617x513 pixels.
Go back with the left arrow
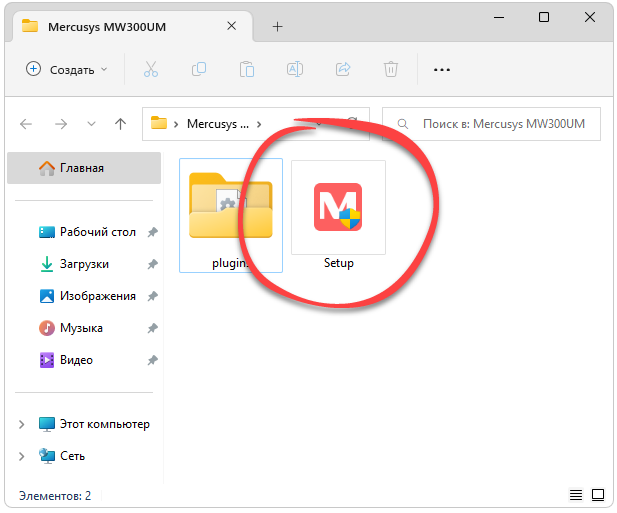tap(26, 124)
